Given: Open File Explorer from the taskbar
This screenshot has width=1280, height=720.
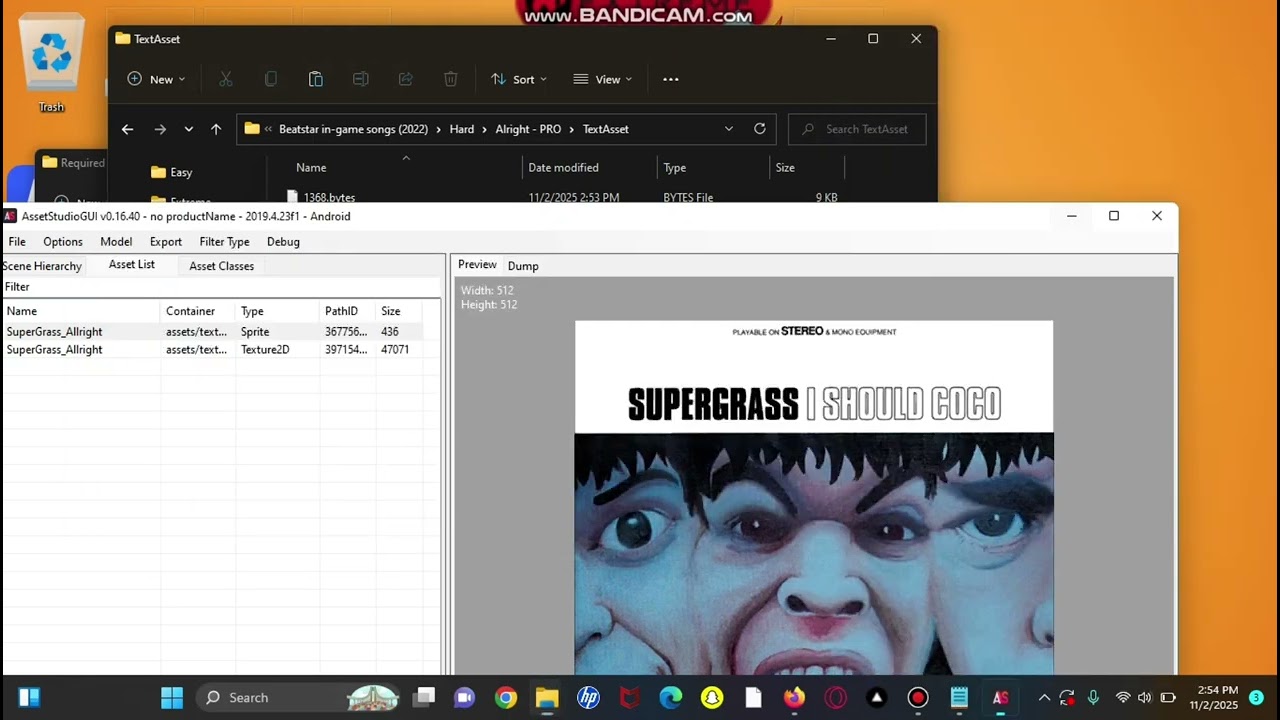Looking at the screenshot, I should (547, 697).
